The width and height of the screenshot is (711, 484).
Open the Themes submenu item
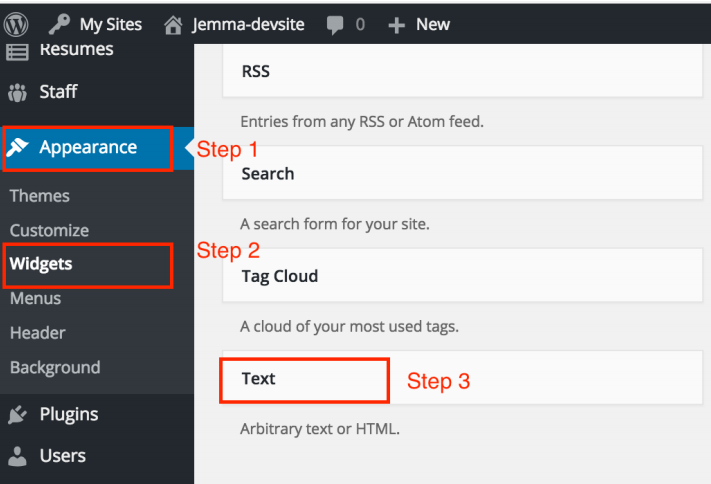(x=40, y=196)
